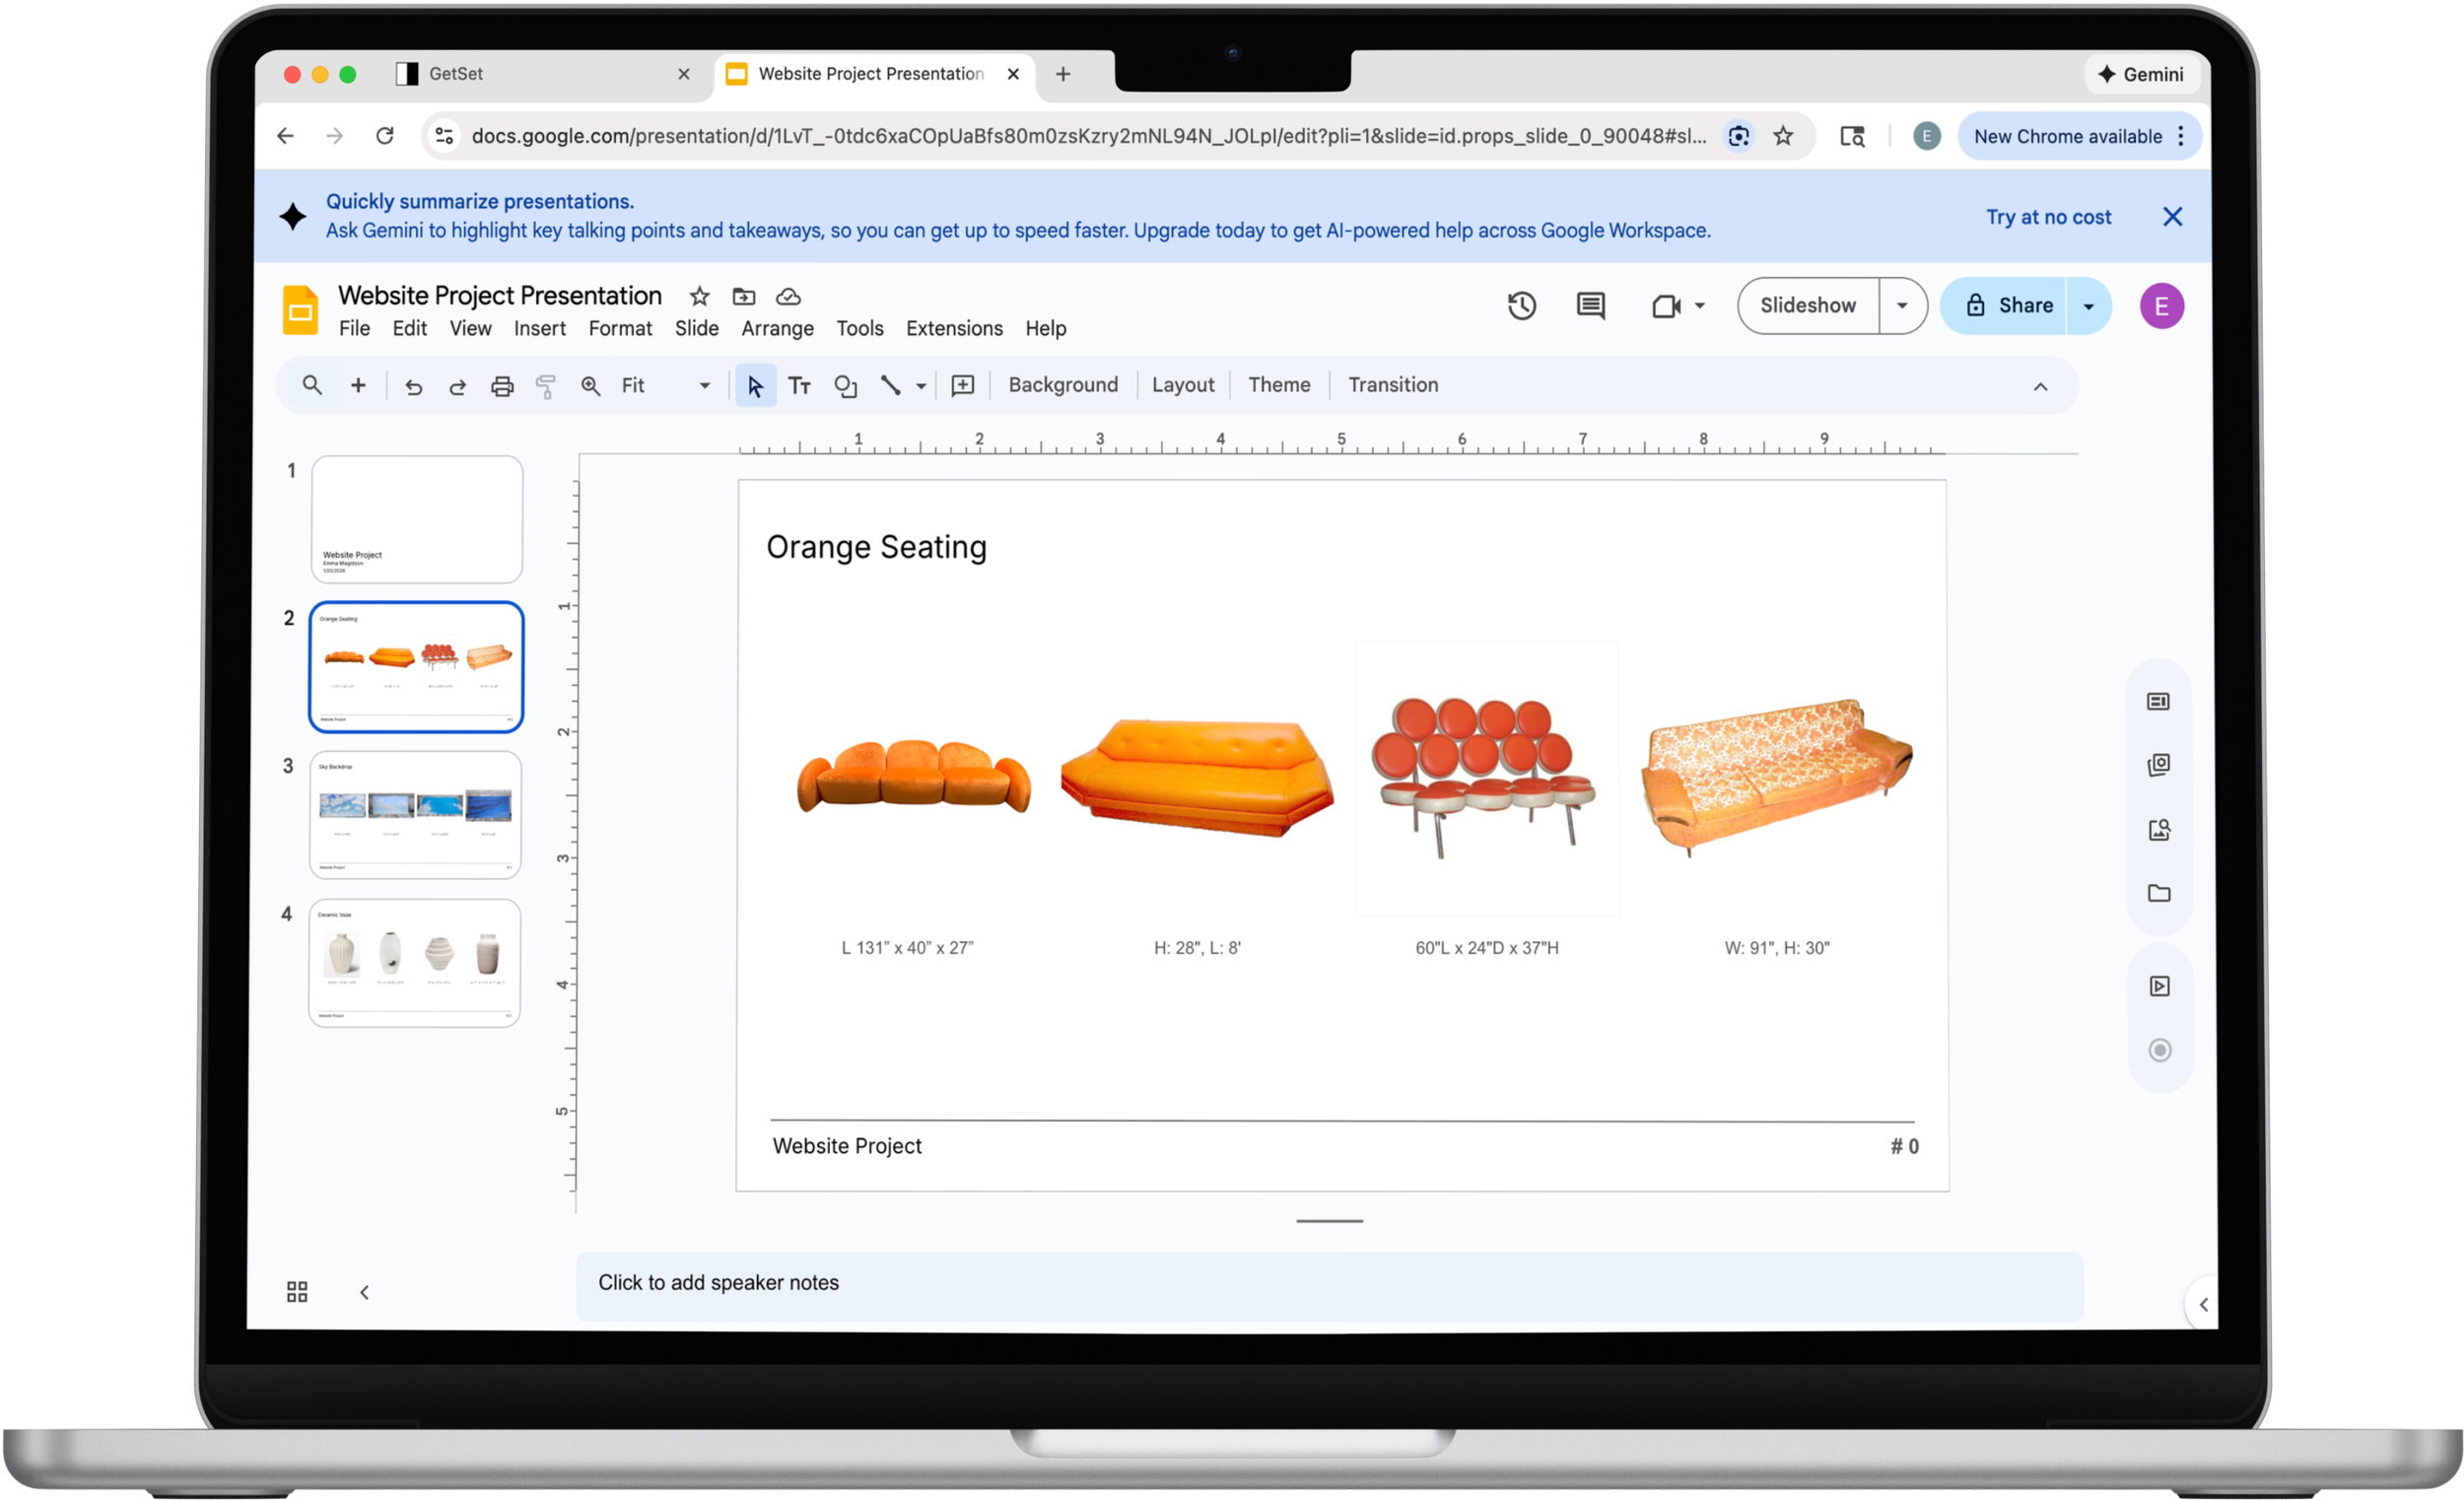
Task: Select the text box tool
Action: pyautogui.click(x=799, y=385)
